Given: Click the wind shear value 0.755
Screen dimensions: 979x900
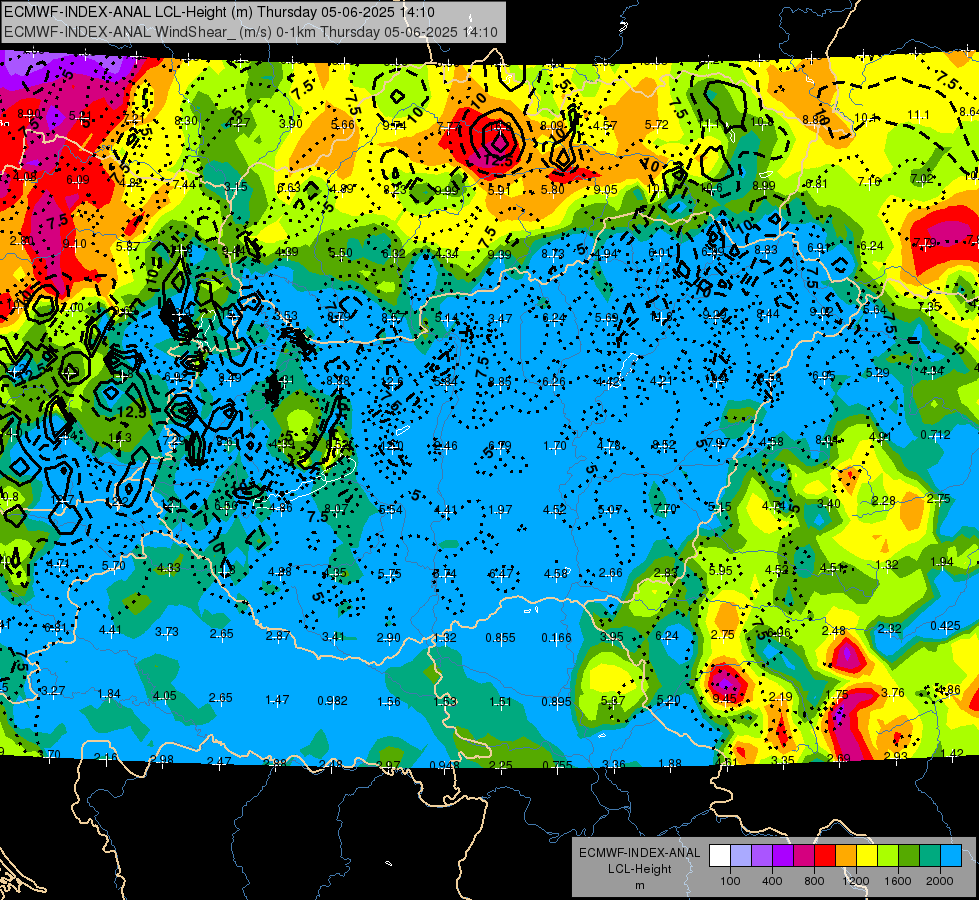Looking at the screenshot, I should (557, 765).
